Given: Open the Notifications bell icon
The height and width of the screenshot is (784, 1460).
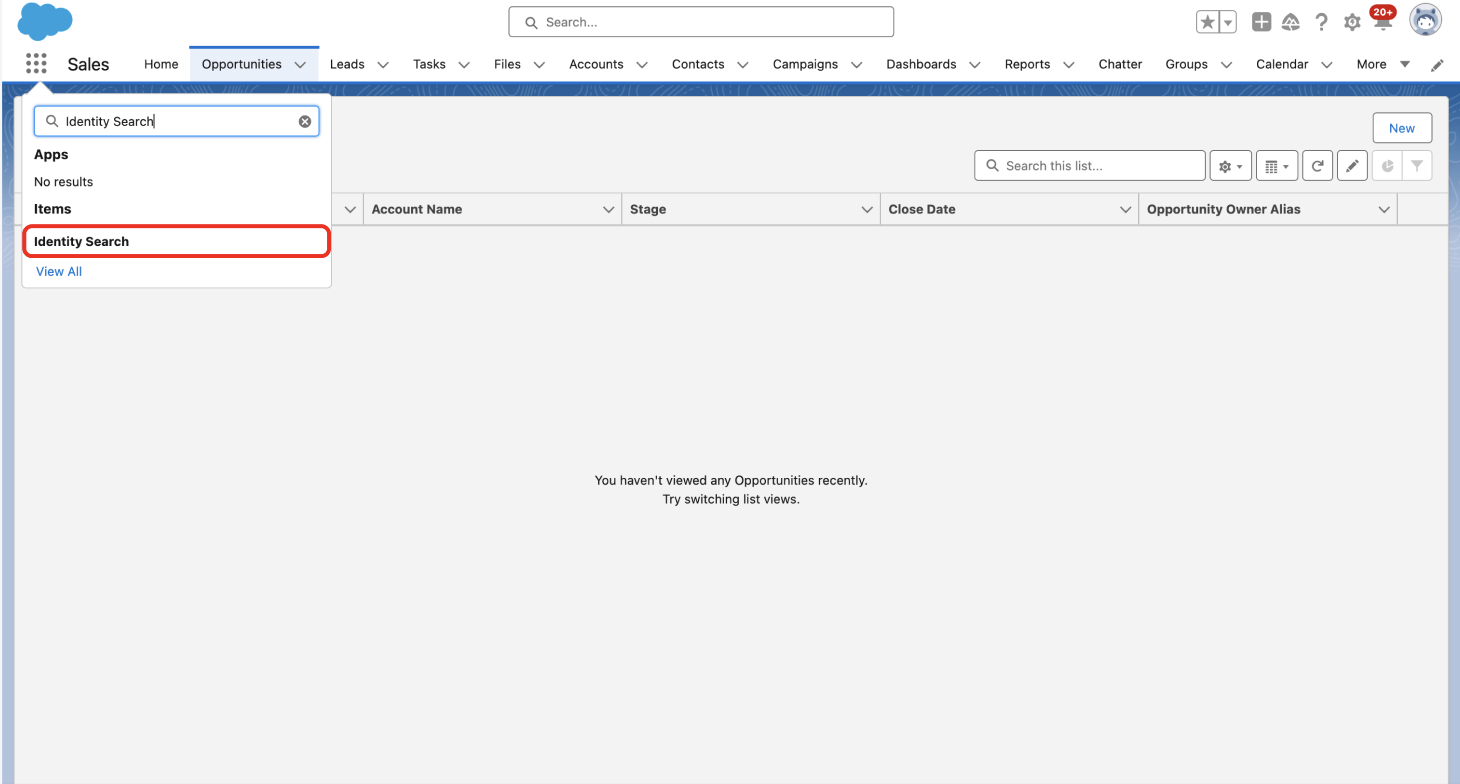Looking at the screenshot, I should pos(1383,20).
